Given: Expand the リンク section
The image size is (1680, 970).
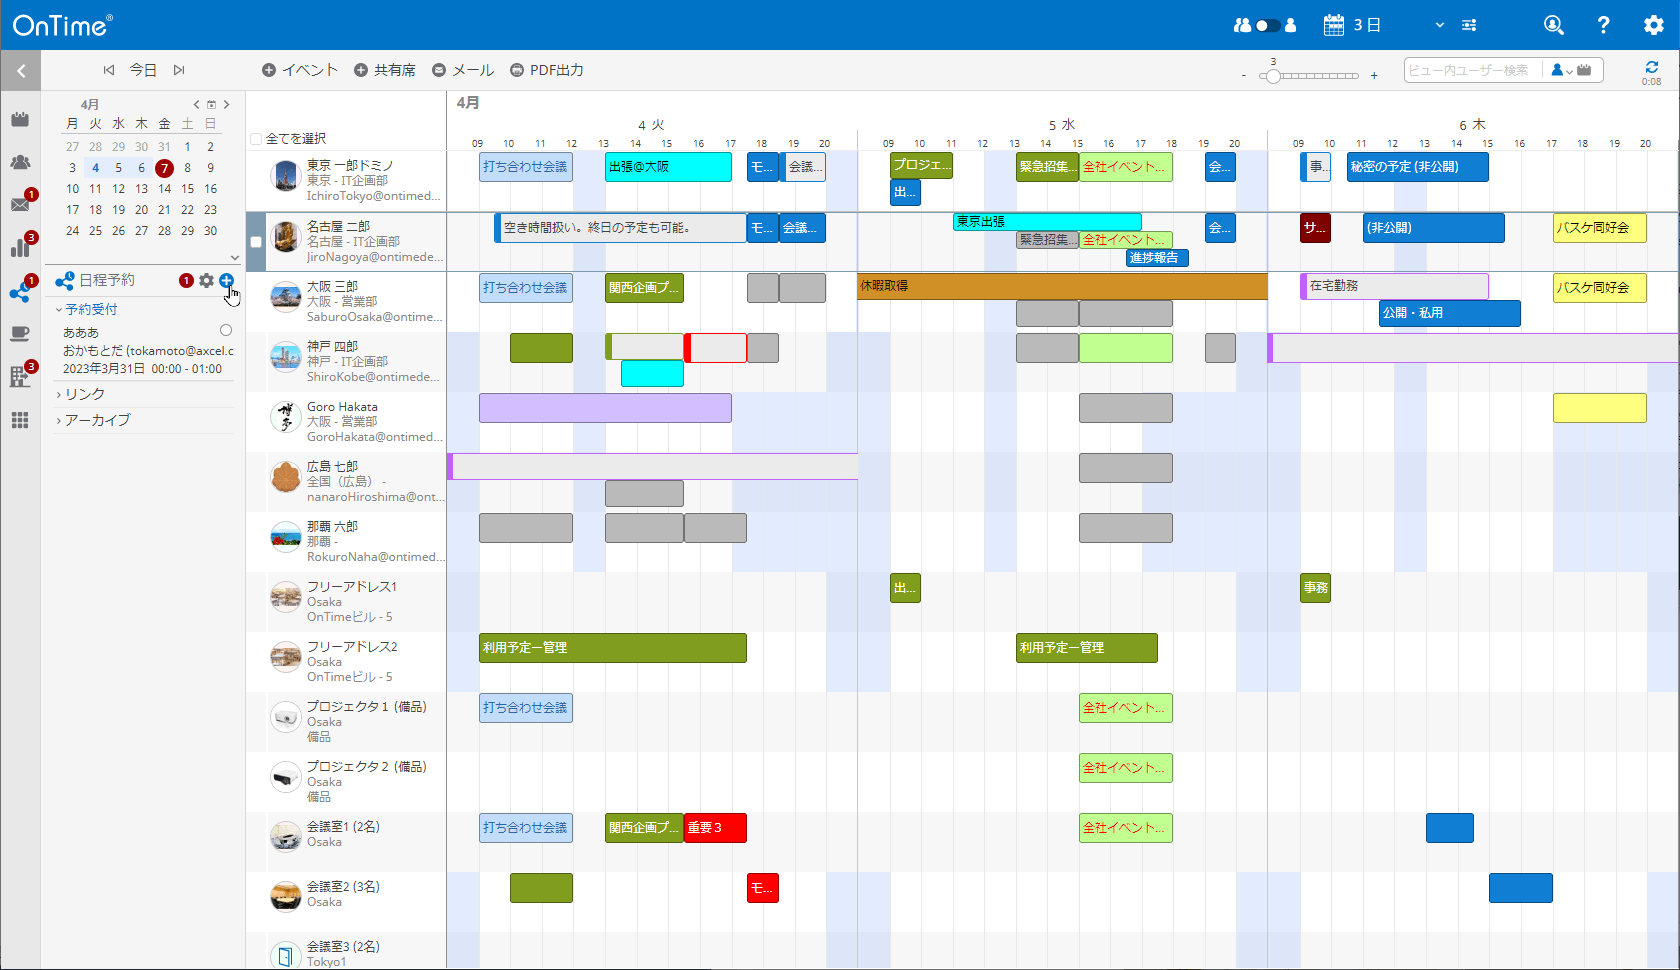Looking at the screenshot, I should [x=84, y=394].
